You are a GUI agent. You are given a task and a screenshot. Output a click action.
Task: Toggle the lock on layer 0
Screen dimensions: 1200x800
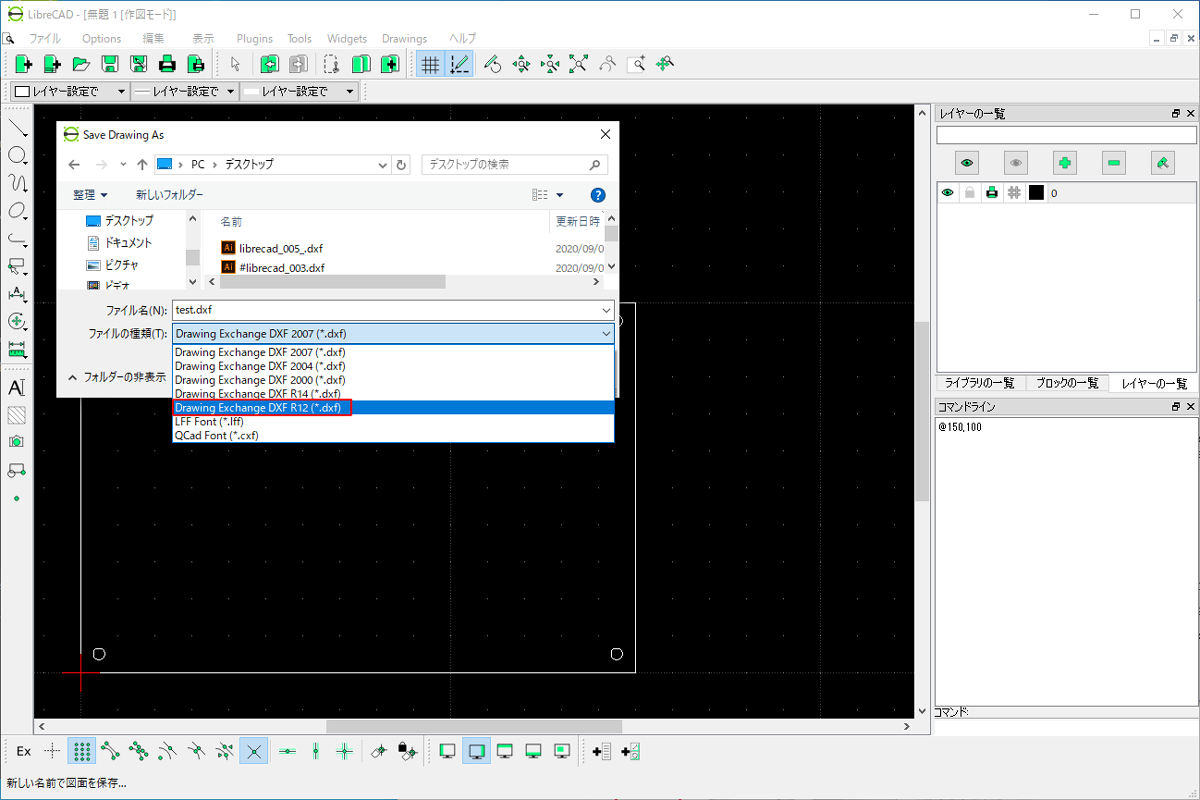coord(969,193)
